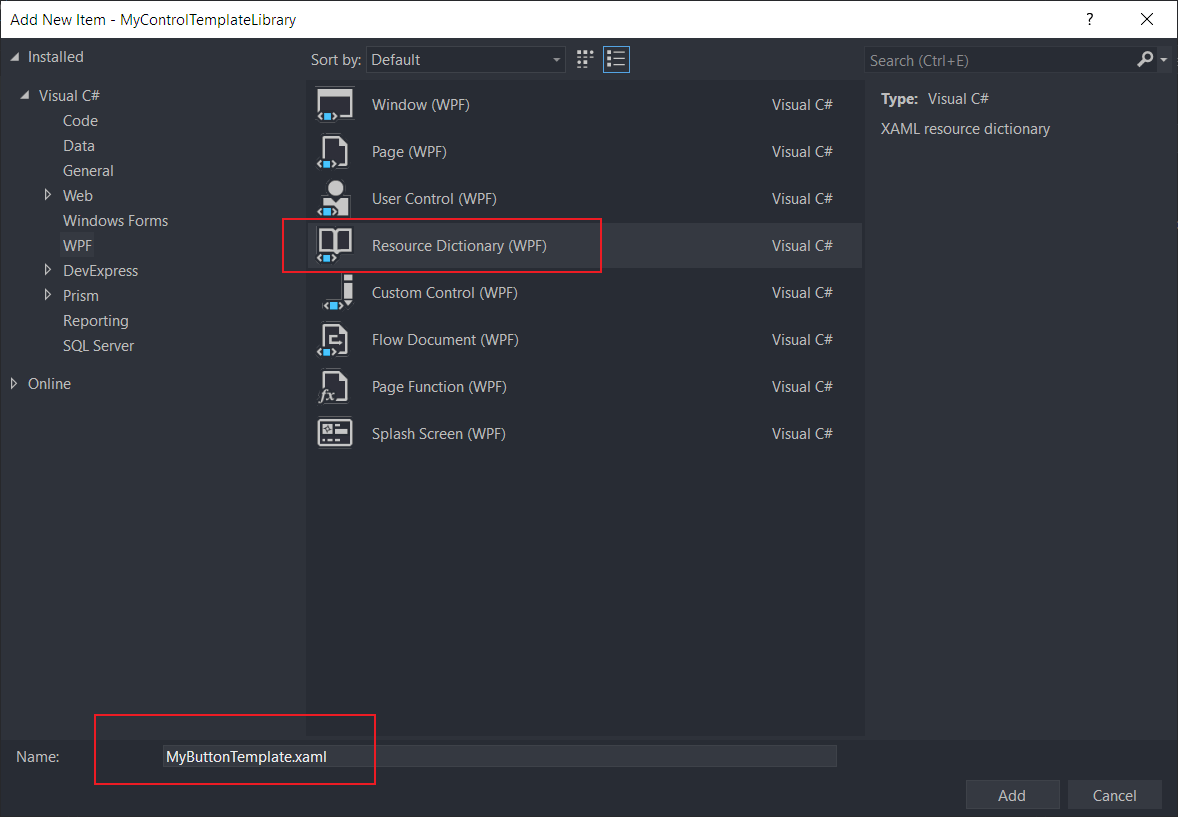Click the Window (WPF) template icon
This screenshot has width=1178, height=817.
[335, 105]
